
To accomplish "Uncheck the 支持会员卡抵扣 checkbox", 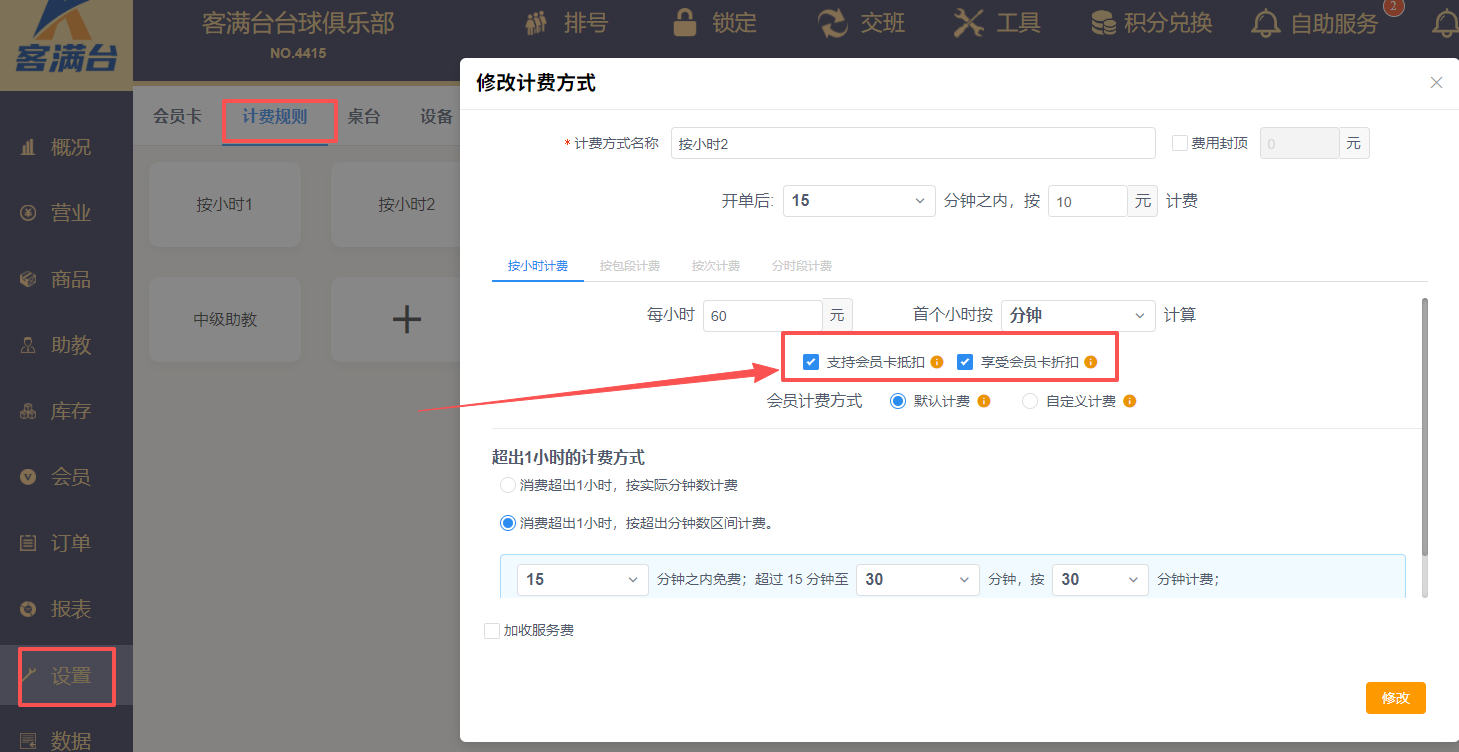I will tap(811, 362).
